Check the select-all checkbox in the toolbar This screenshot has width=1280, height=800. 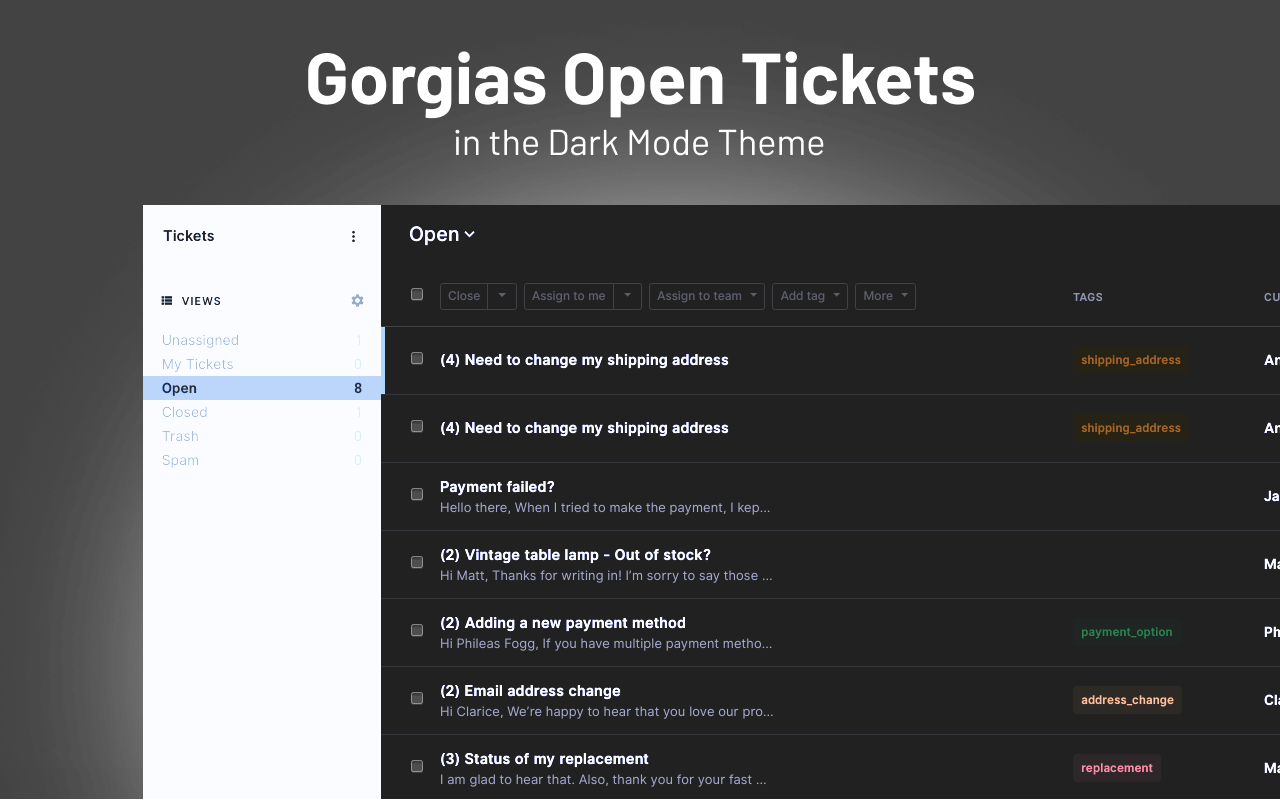[x=417, y=294]
